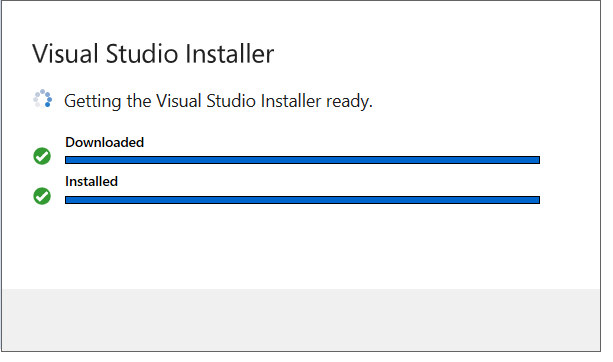Click the word 'Visual' in the large heading
This screenshot has width=613, height=362.
(65, 54)
